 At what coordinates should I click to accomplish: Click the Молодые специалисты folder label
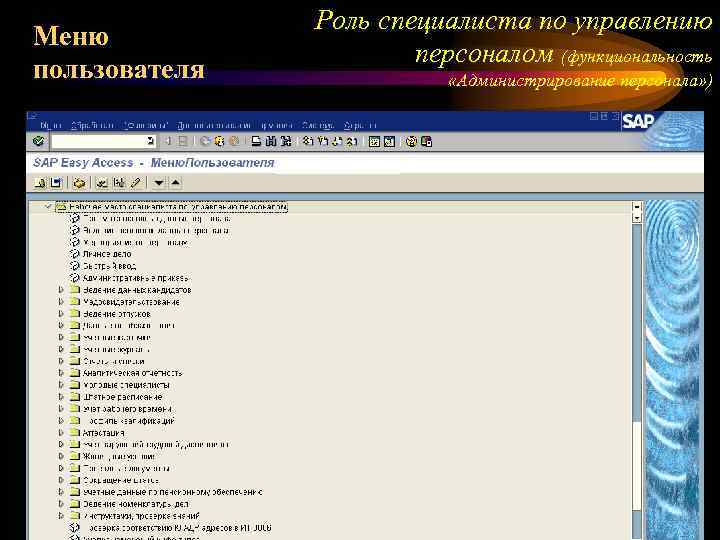click(x=126, y=385)
